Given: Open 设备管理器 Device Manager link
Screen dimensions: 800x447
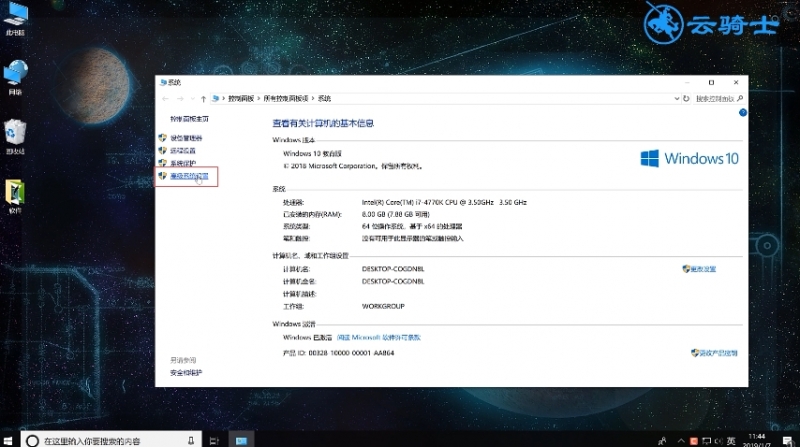Looking at the screenshot, I should point(186,138).
